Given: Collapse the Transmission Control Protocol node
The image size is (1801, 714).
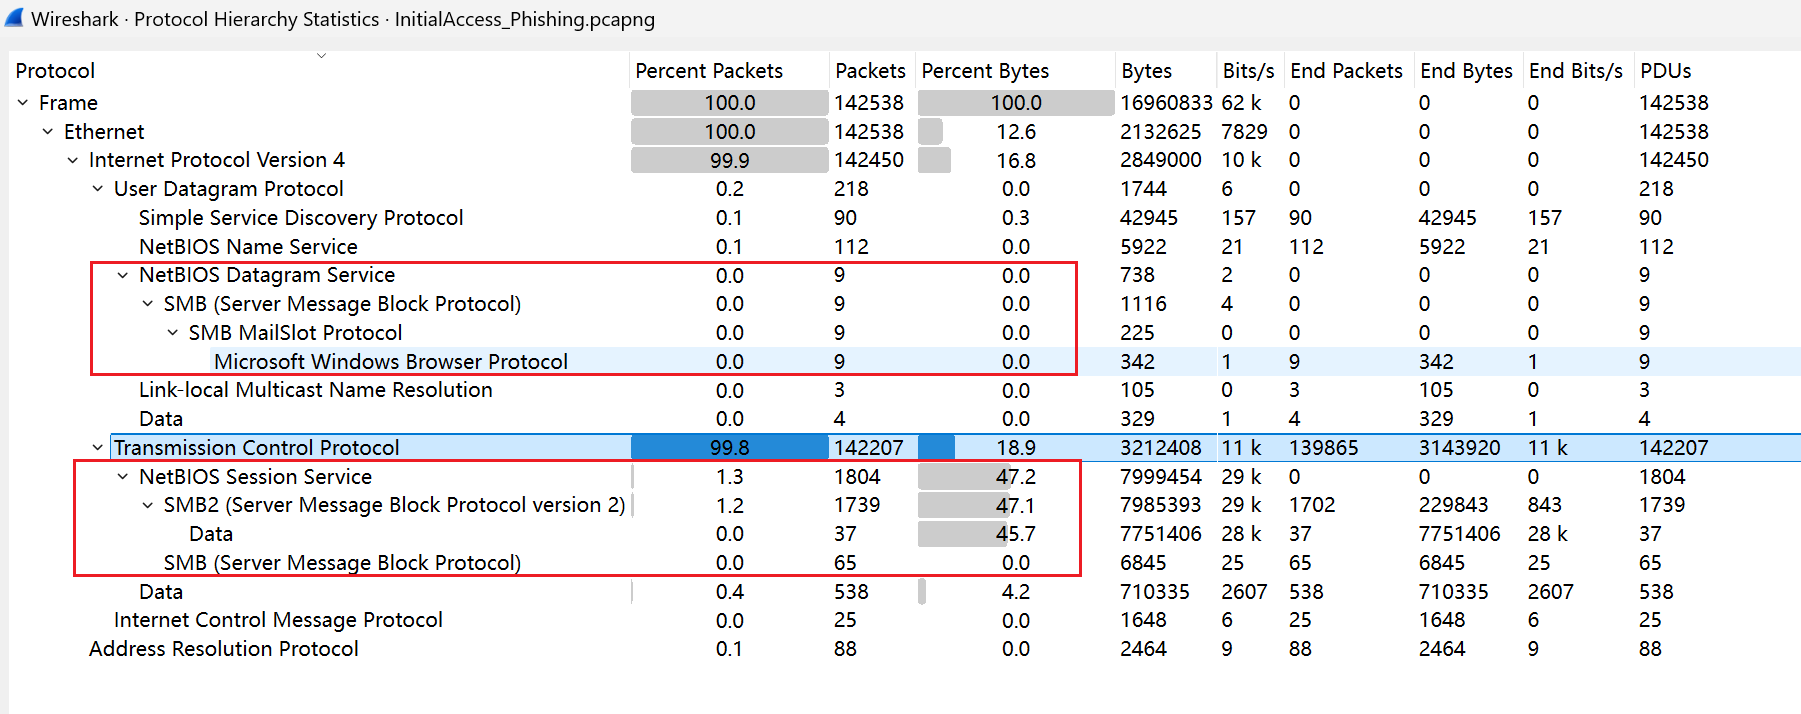Looking at the screenshot, I should [x=98, y=448].
